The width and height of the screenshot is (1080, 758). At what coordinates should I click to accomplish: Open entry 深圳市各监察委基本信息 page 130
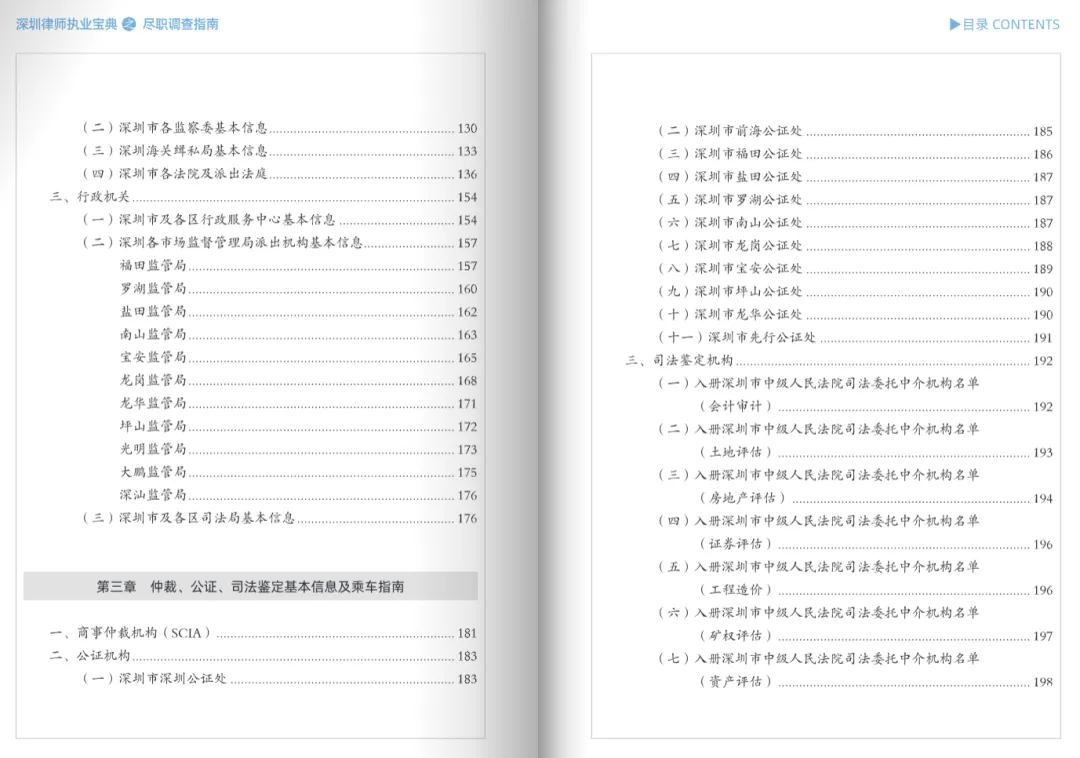(x=279, y=128)
